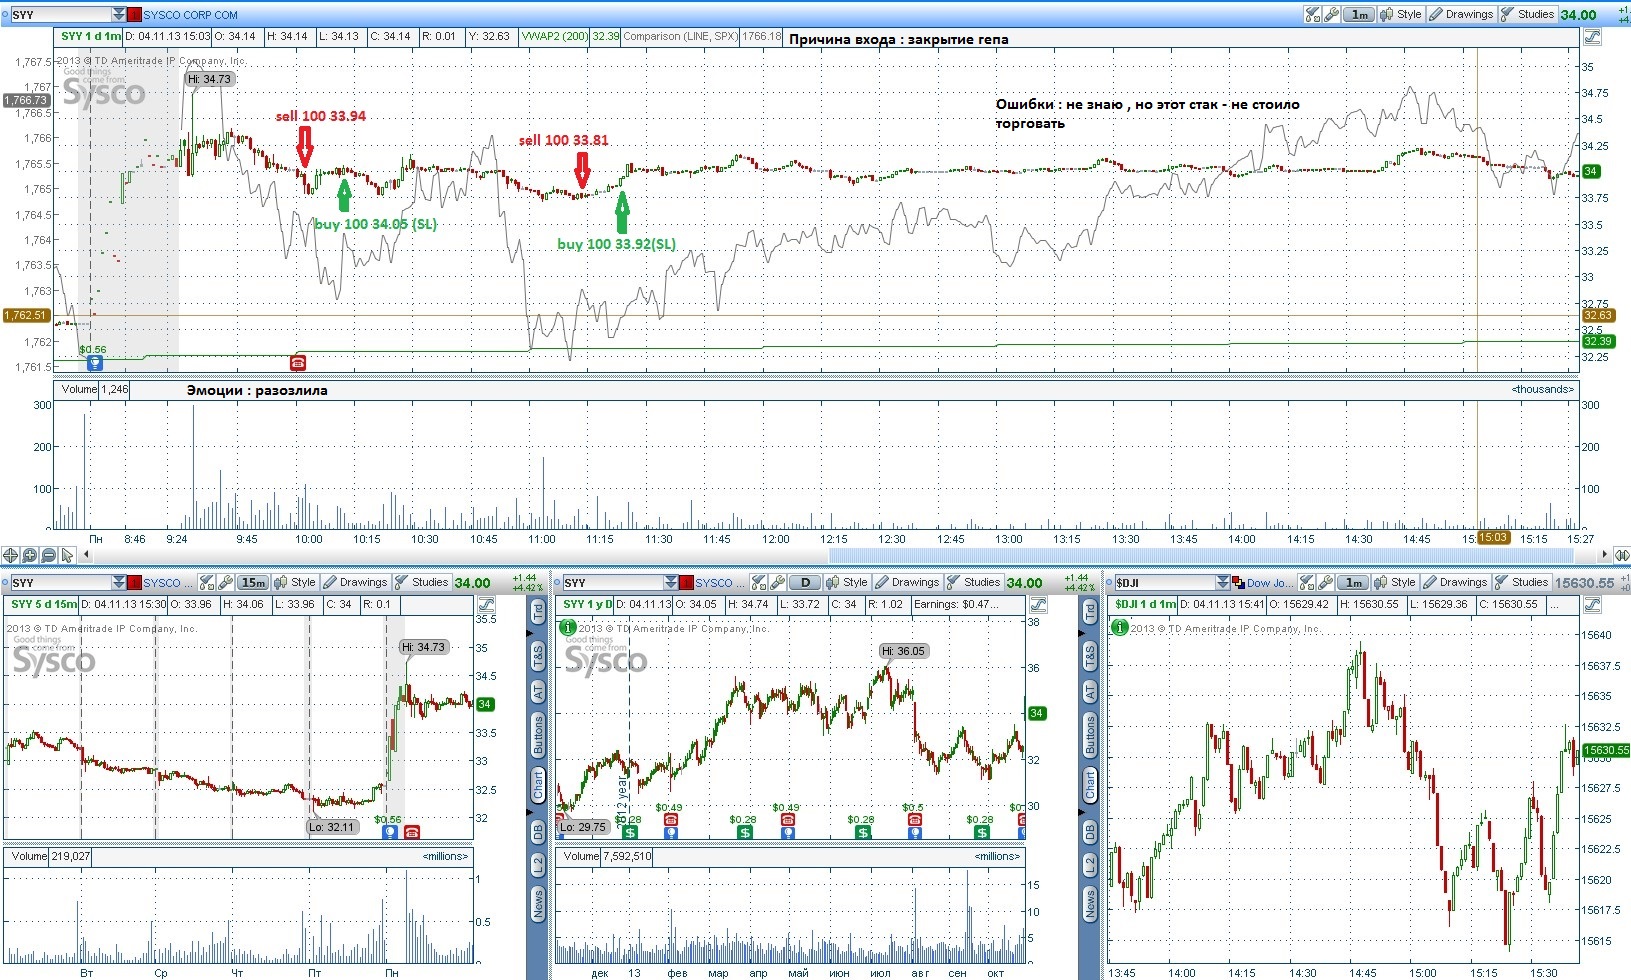Toggle the AT side tab beside the 15m chart

tap(538, 692)
